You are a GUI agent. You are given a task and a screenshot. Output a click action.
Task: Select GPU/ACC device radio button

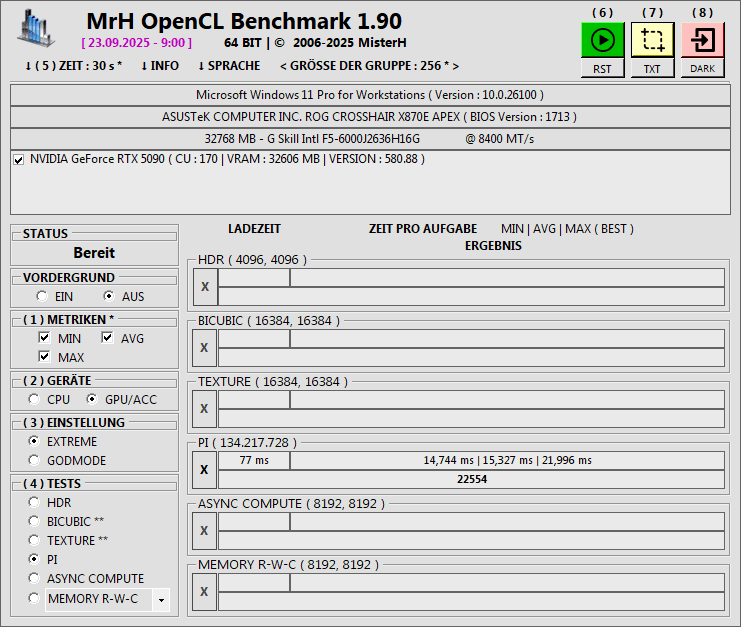pyautogui.click(x=92, y=399)
